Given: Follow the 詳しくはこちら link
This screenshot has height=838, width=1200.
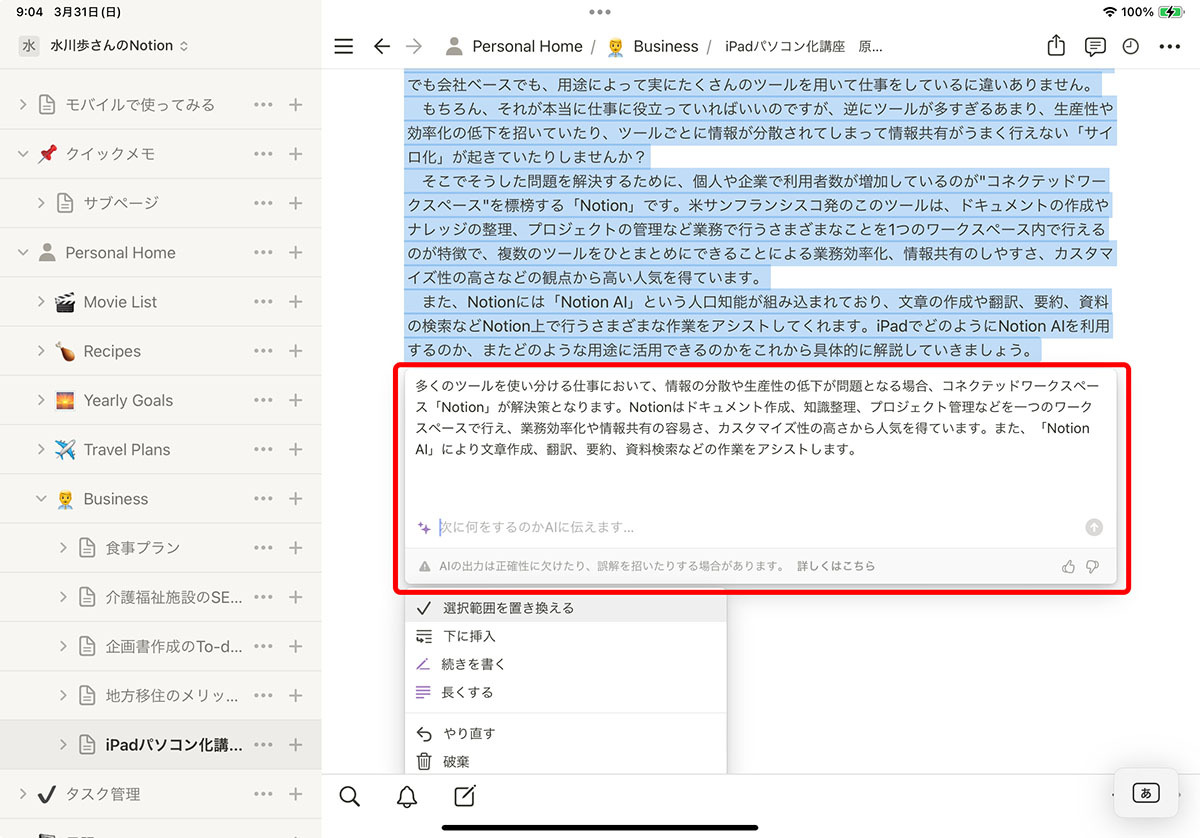Looking at the screenshot, I should tap(835, 566).
